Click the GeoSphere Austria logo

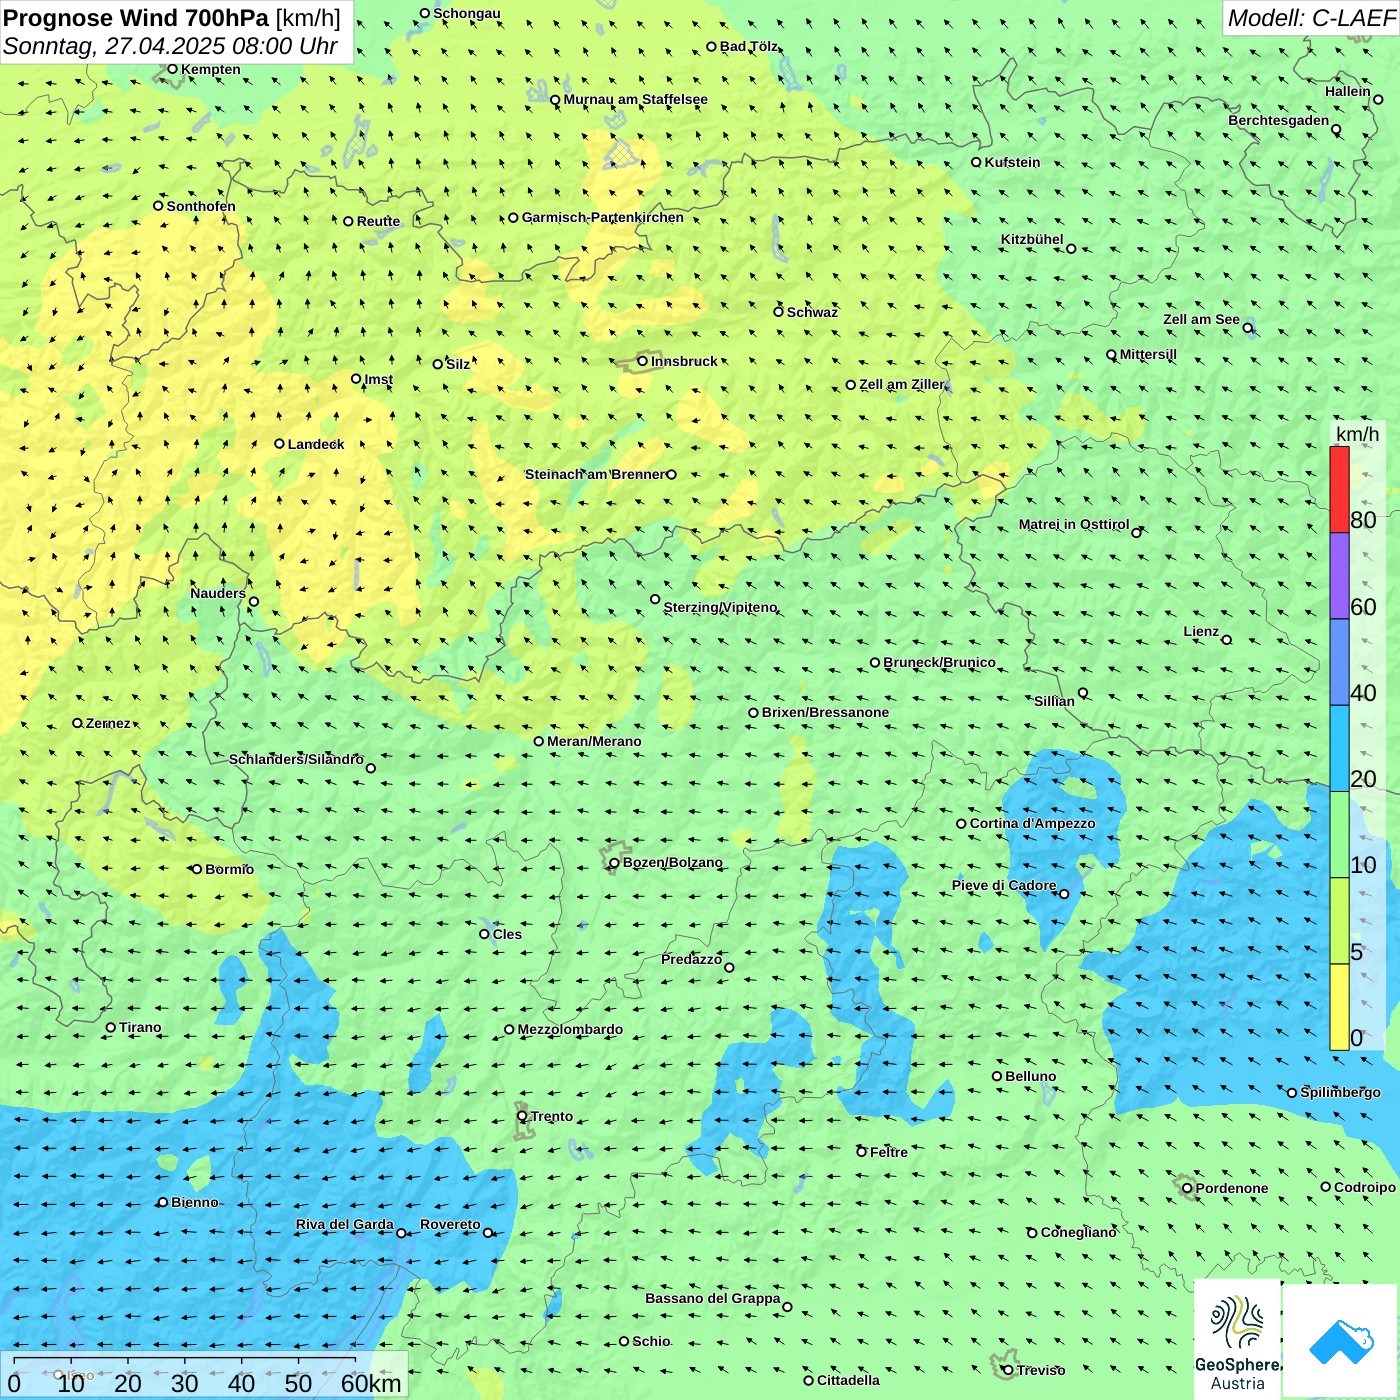[1237, 1341]
